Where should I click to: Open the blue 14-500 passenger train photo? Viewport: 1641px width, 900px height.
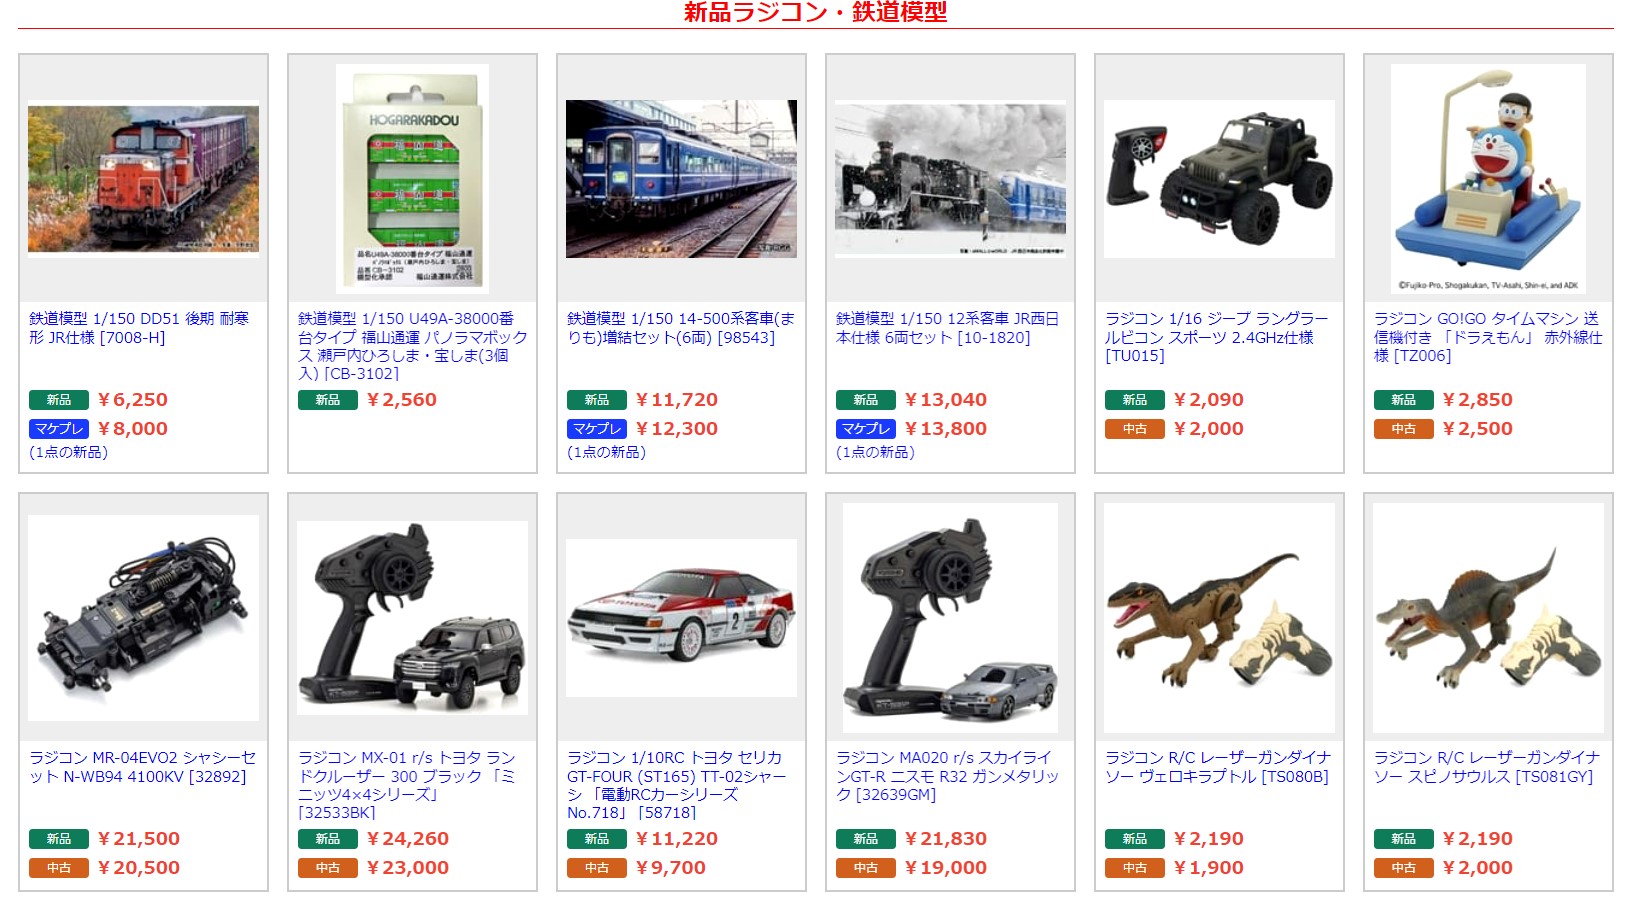[x=681, y=179]
